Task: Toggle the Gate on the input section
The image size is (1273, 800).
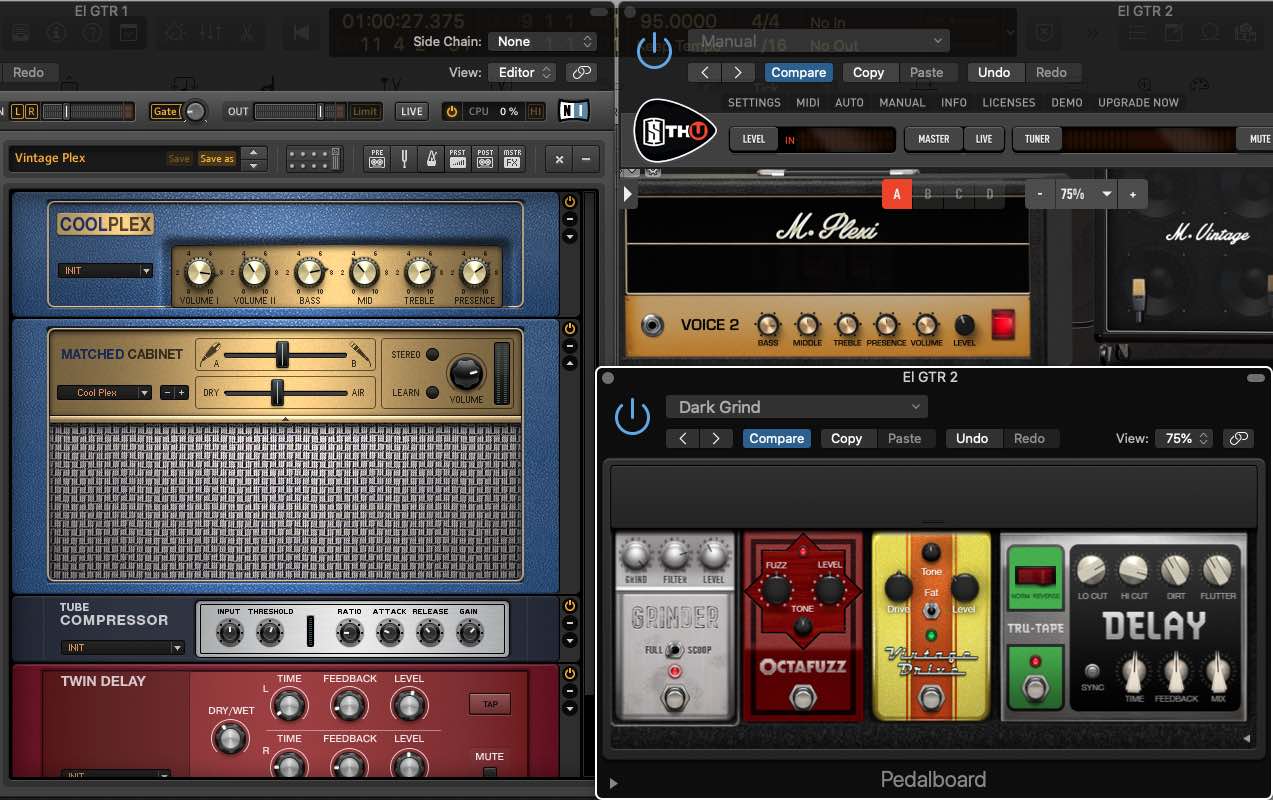Action: [166, 112]
